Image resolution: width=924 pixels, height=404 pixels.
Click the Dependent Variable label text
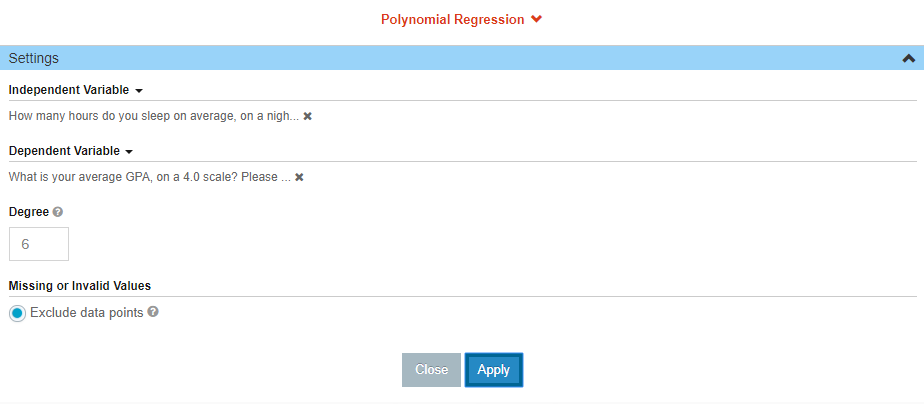pyautogui.click(x=64, y=151)
